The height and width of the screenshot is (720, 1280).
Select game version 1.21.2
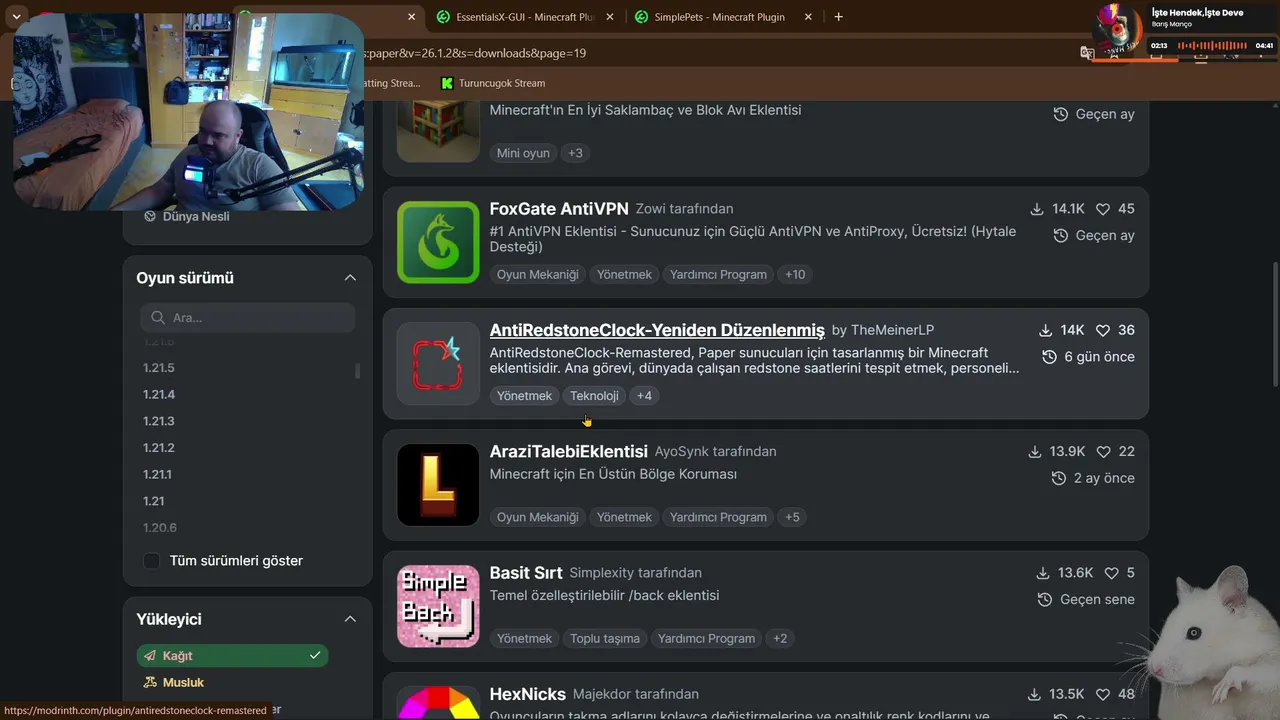pos(159,448)
